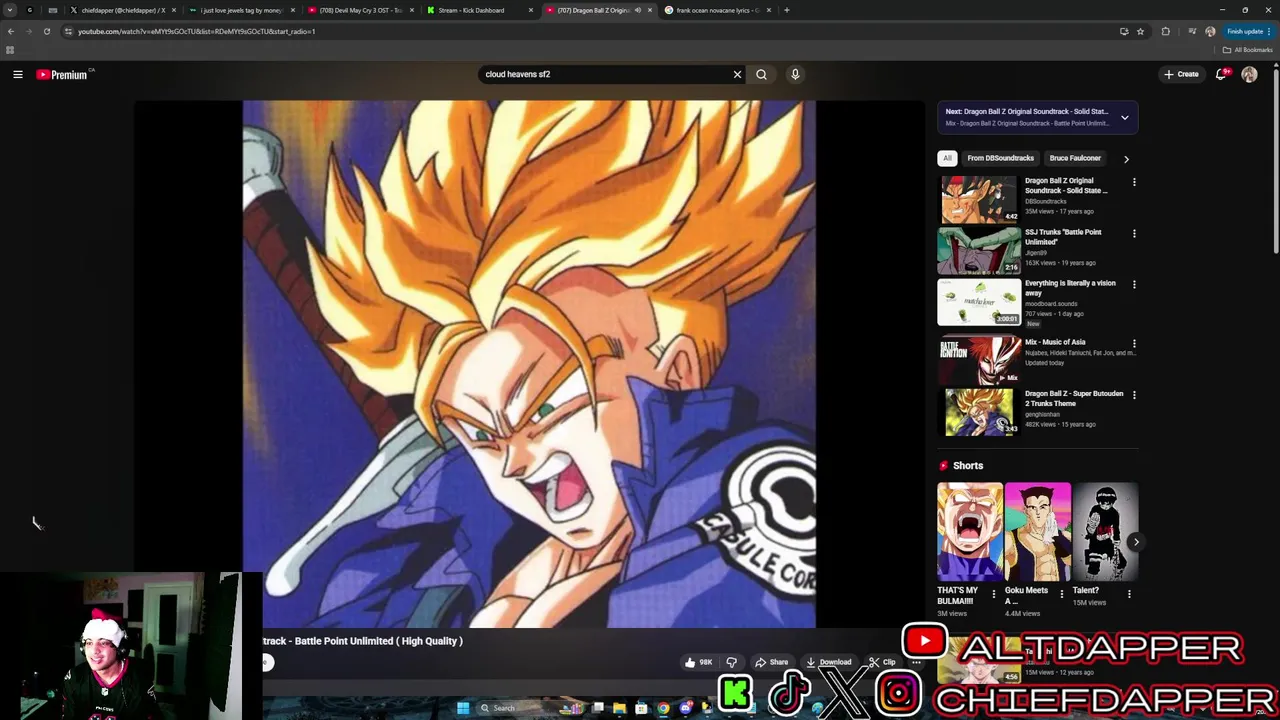
Task: Open File Explorer from taskbar
Action: pos(619,708)
